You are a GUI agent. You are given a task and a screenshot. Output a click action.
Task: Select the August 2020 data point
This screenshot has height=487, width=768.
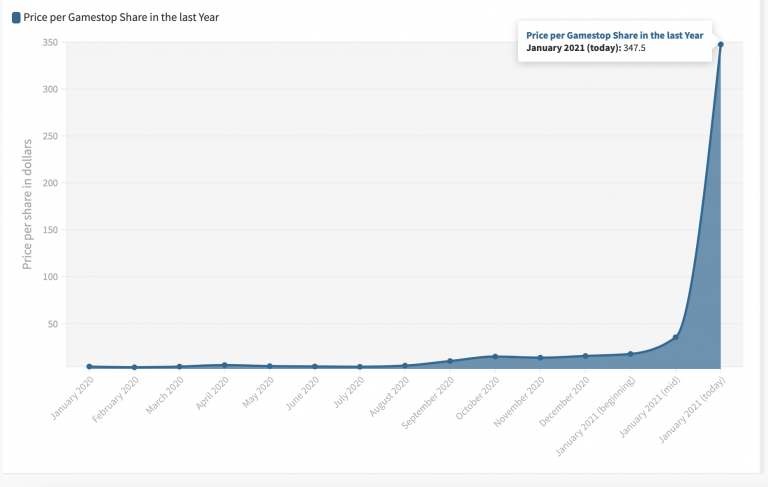[405, 365]
